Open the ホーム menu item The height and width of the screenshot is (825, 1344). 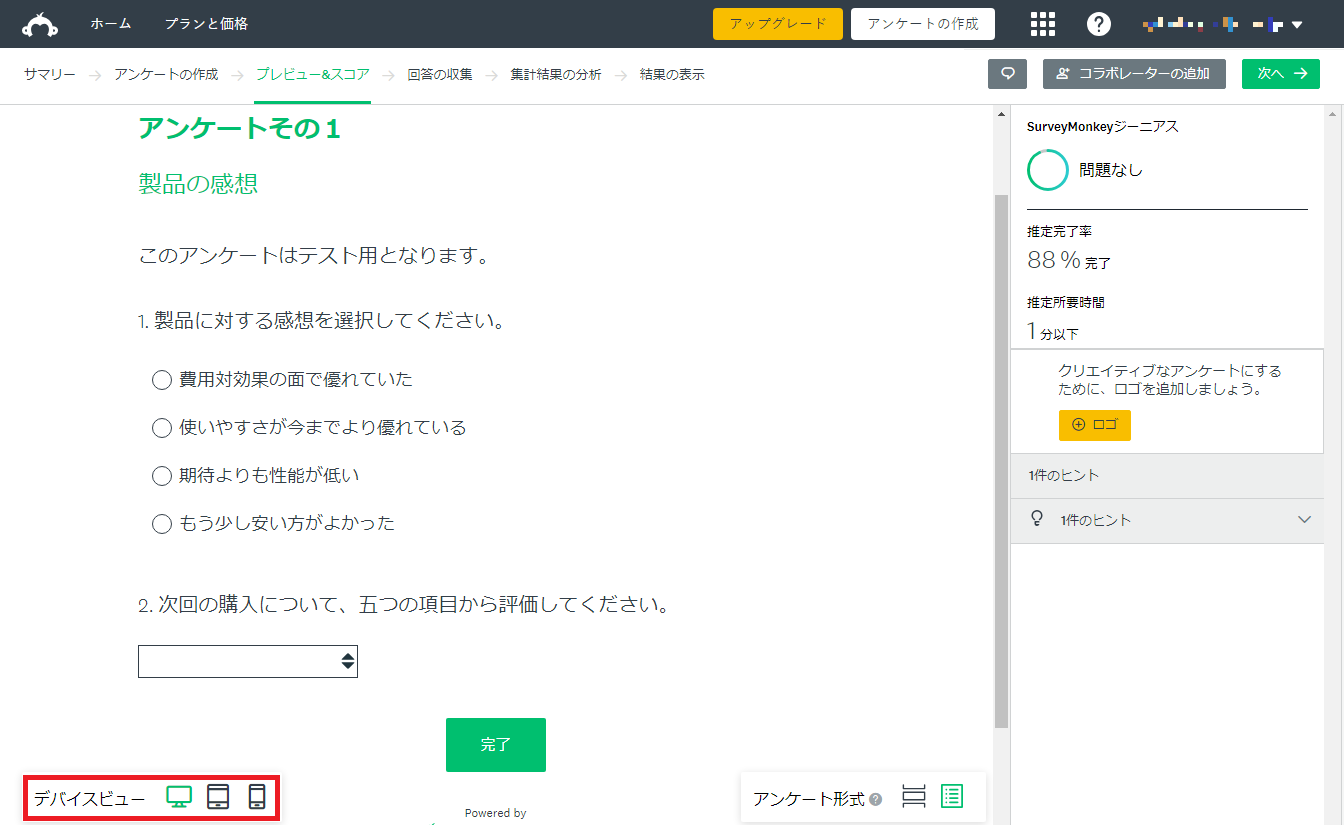point(110,24)
